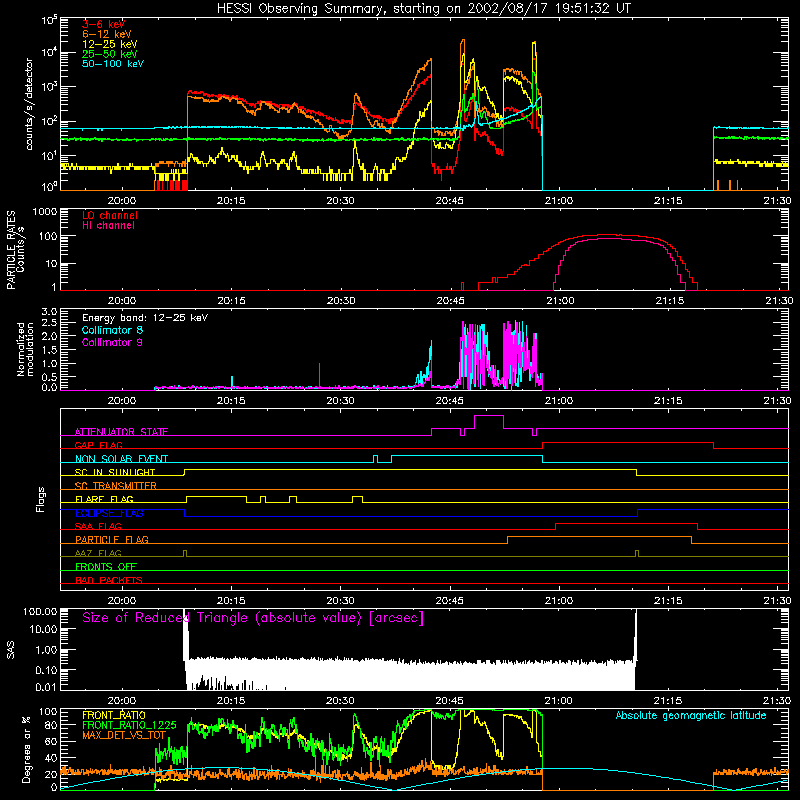Click the NON_SOLAR_EVENT flag label
The width and height of the screenshot is (800, 800).
[x=121, y=459]
